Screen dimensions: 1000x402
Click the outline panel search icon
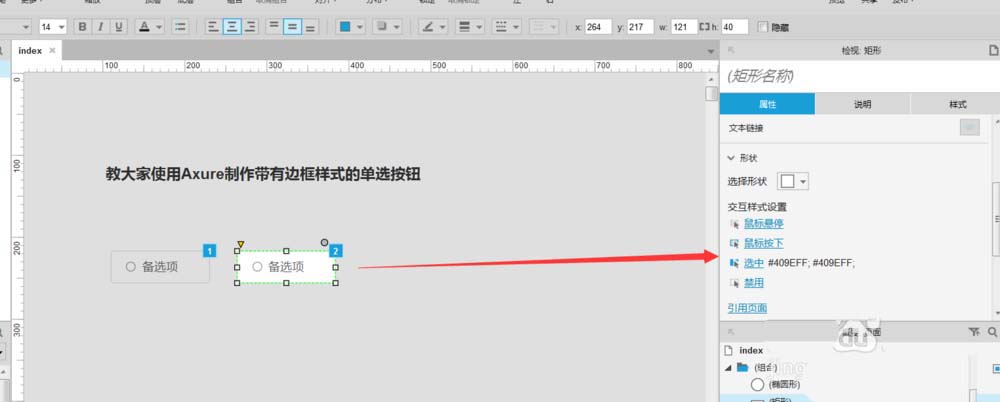pyautogui.click(x=992, y=332)
